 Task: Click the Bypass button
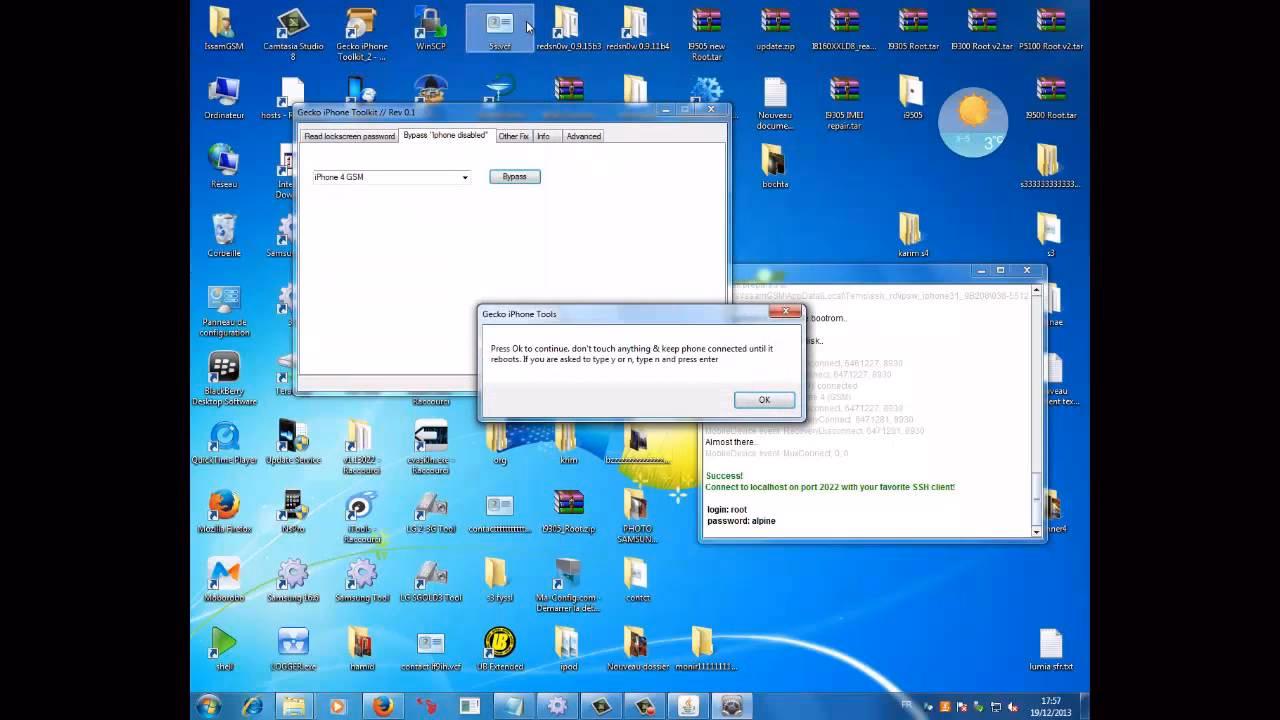(x=514, y=176)
